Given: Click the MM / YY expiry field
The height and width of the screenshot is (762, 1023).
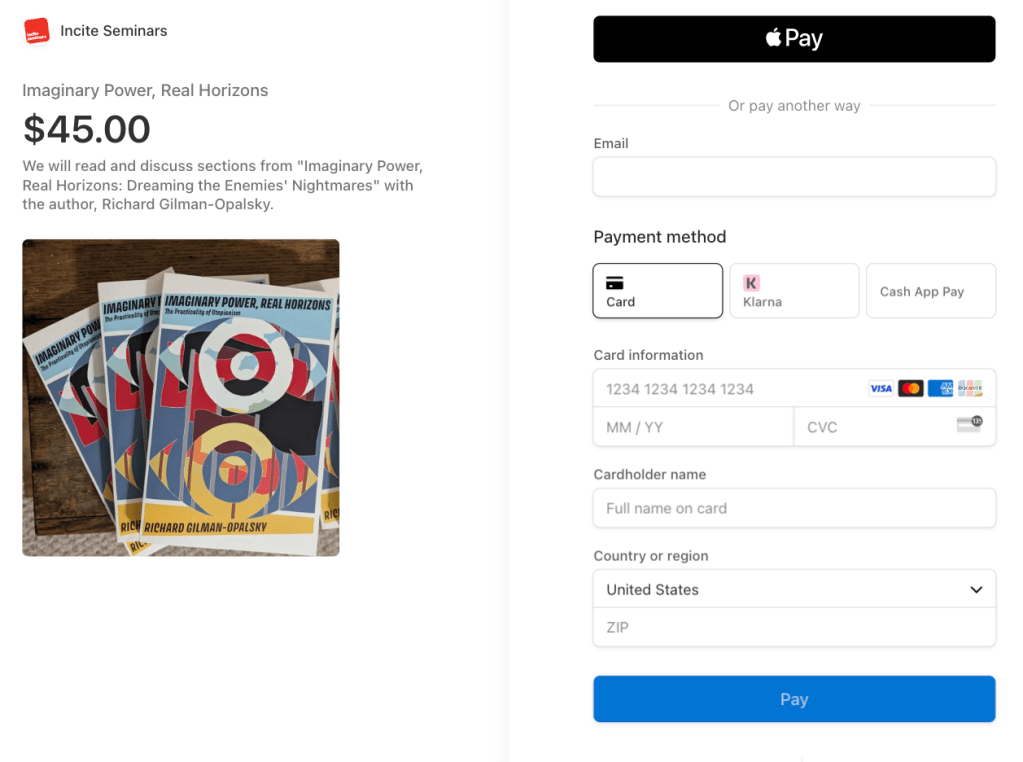Looking at the screenshot, I should pos(692,427).
